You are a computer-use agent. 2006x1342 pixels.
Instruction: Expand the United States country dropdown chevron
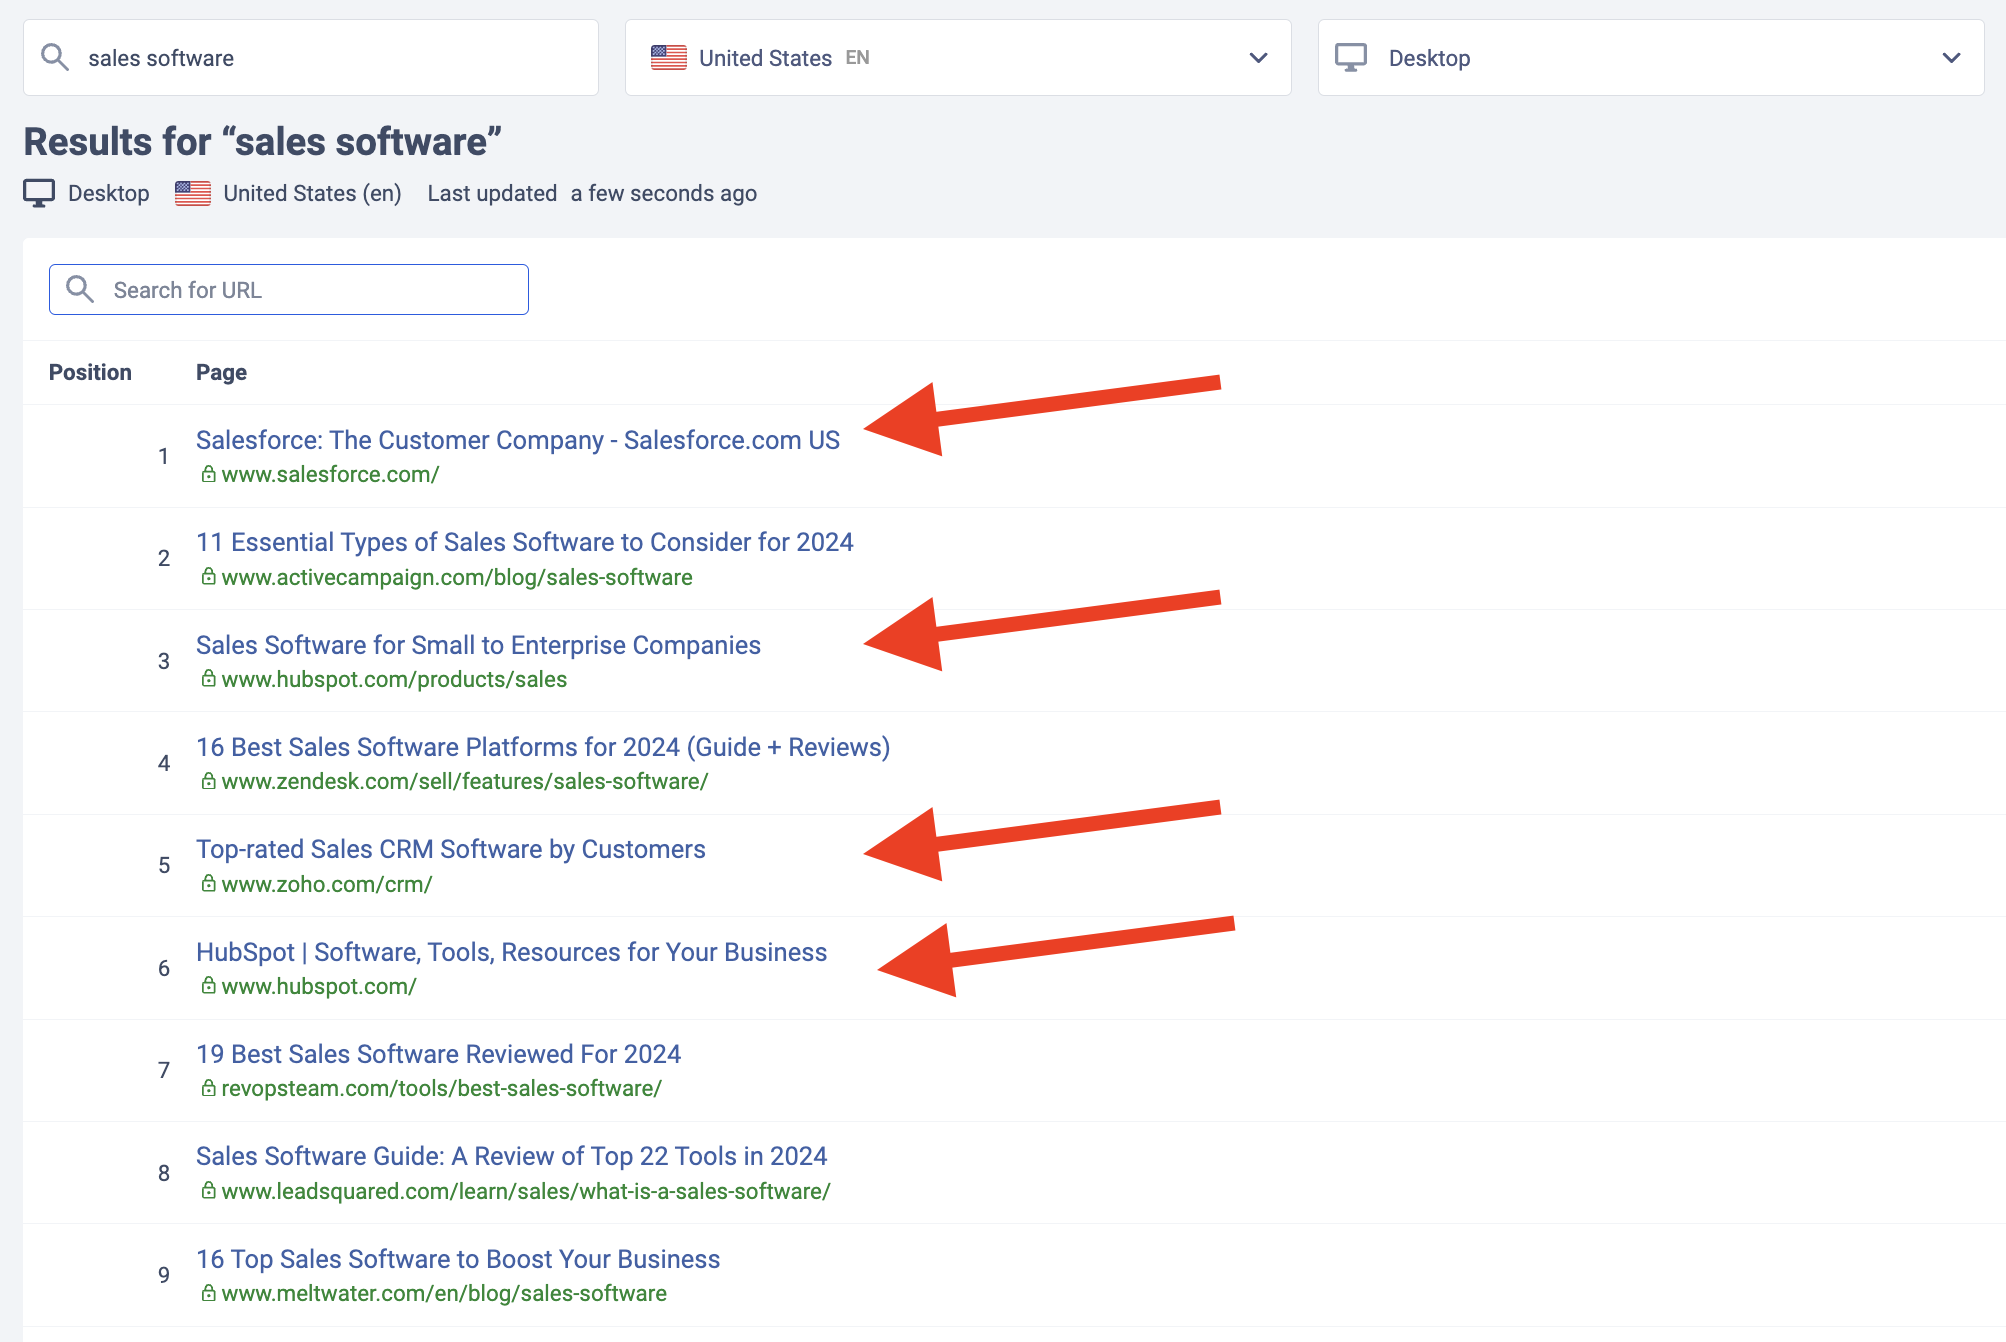tap(1258, 58)
